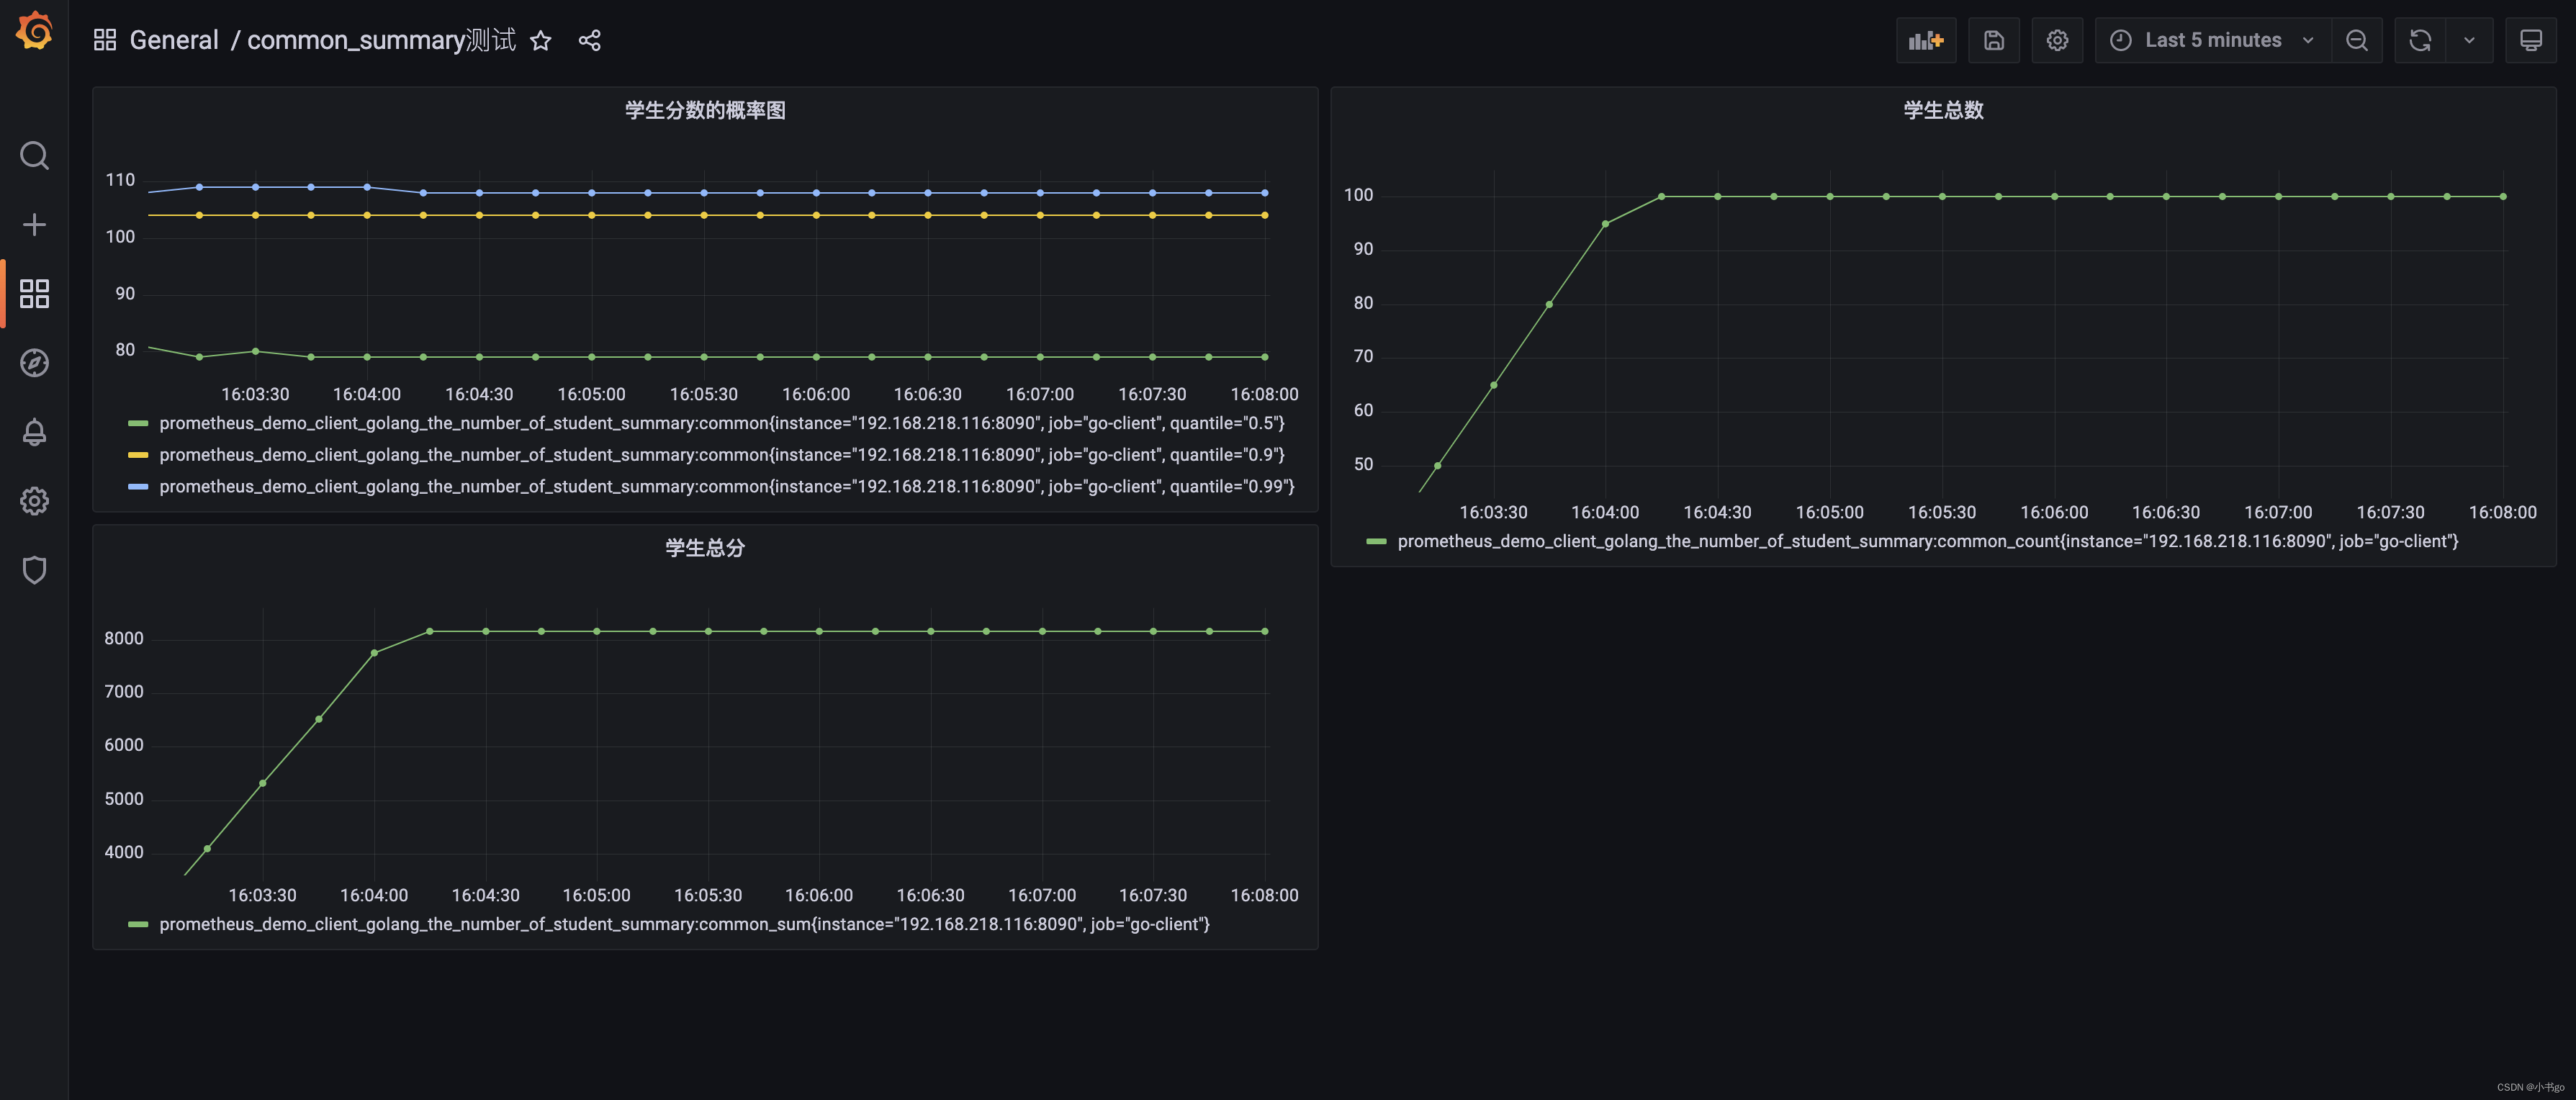Open the Last 5 minutes time picker

tap(2211, 40)
